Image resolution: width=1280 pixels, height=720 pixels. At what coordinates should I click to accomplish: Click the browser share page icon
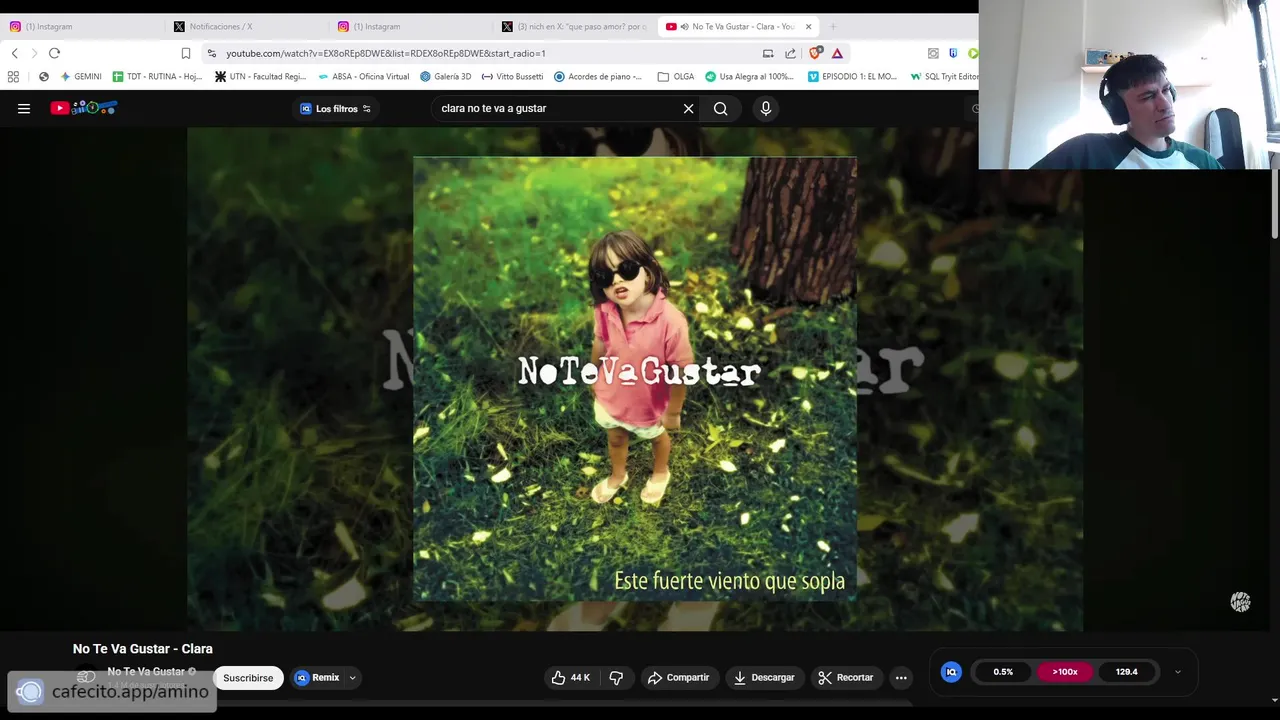790,53
